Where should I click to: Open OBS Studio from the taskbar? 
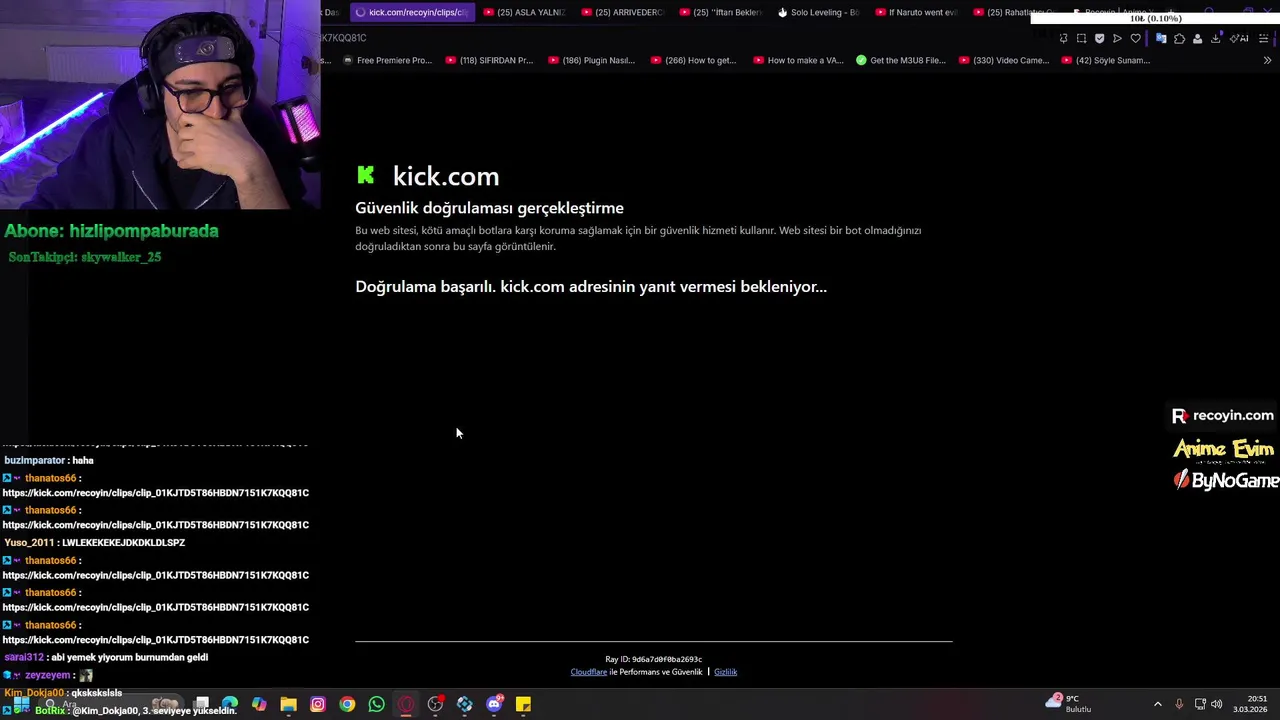coord(435,704)
